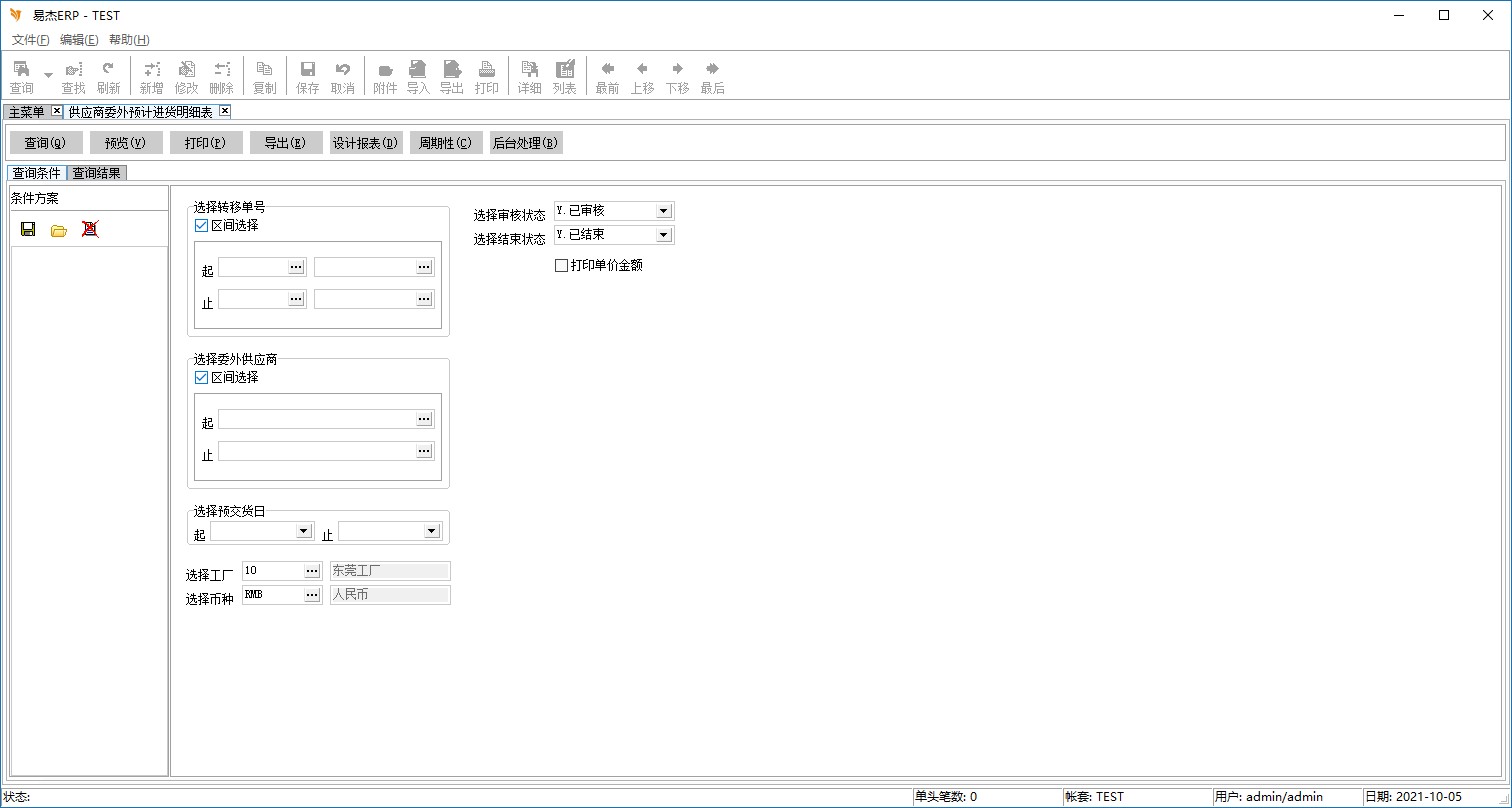
Task: Enable the 打印单价金额 checkbox
Action: (561, 266)
